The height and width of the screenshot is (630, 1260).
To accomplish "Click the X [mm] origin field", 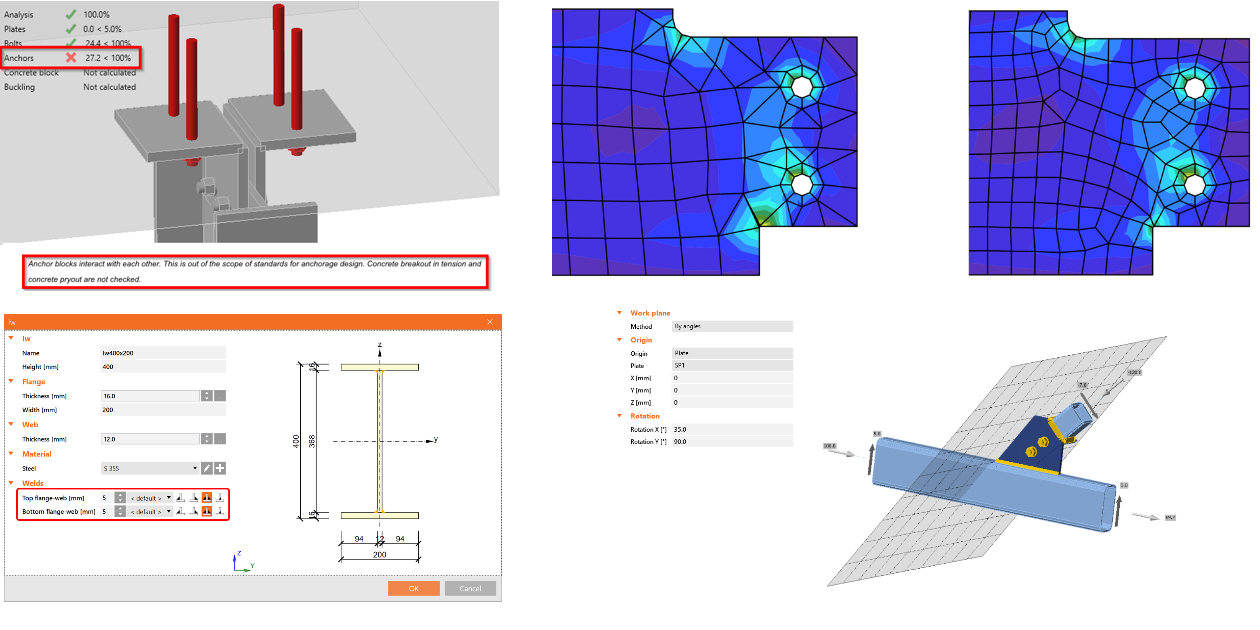I will pyautogui.click(x=732, y=378).
